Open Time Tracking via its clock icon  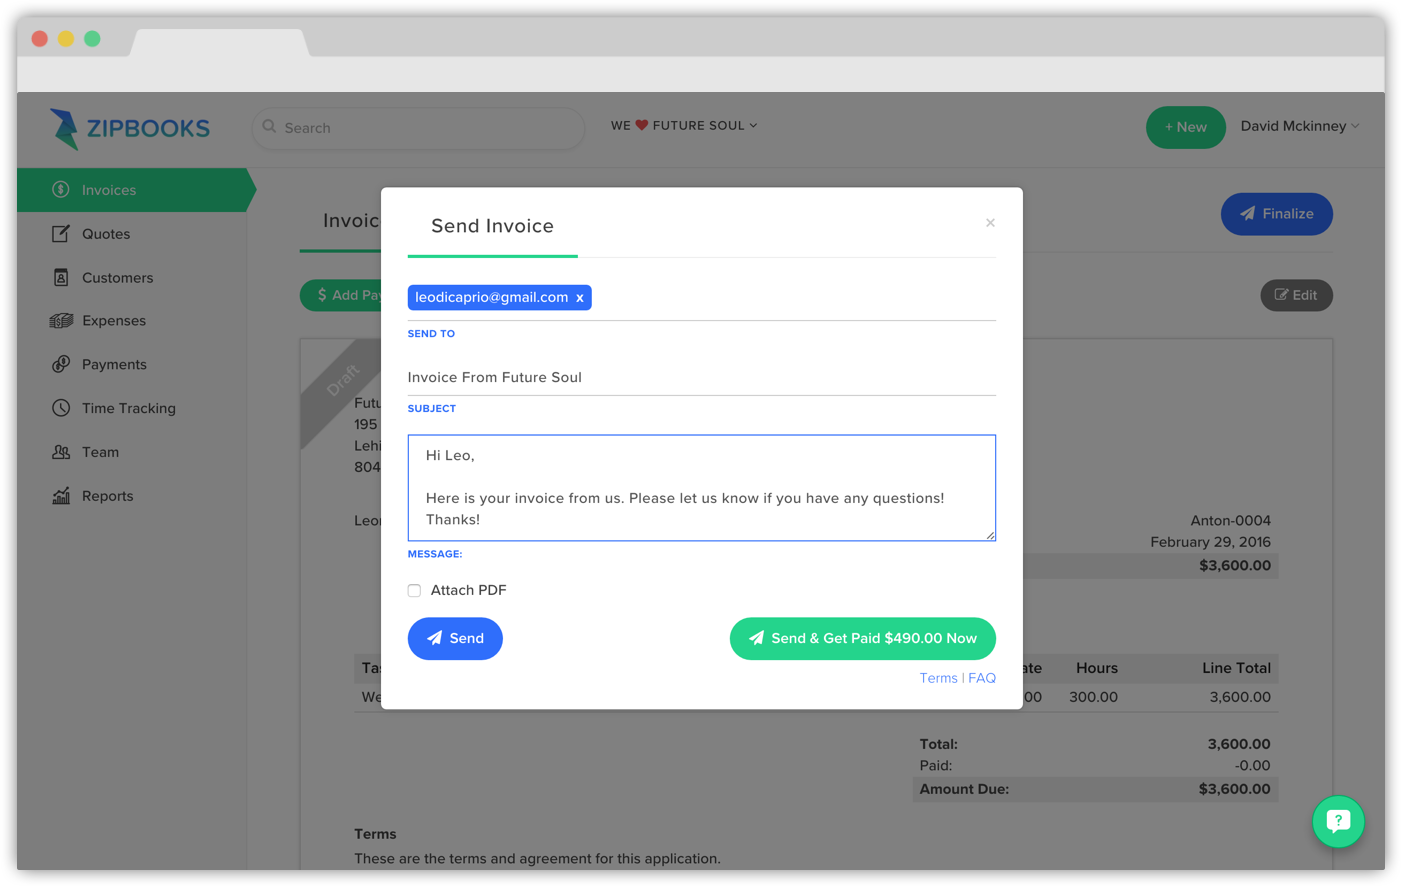[x=61, y=408]
